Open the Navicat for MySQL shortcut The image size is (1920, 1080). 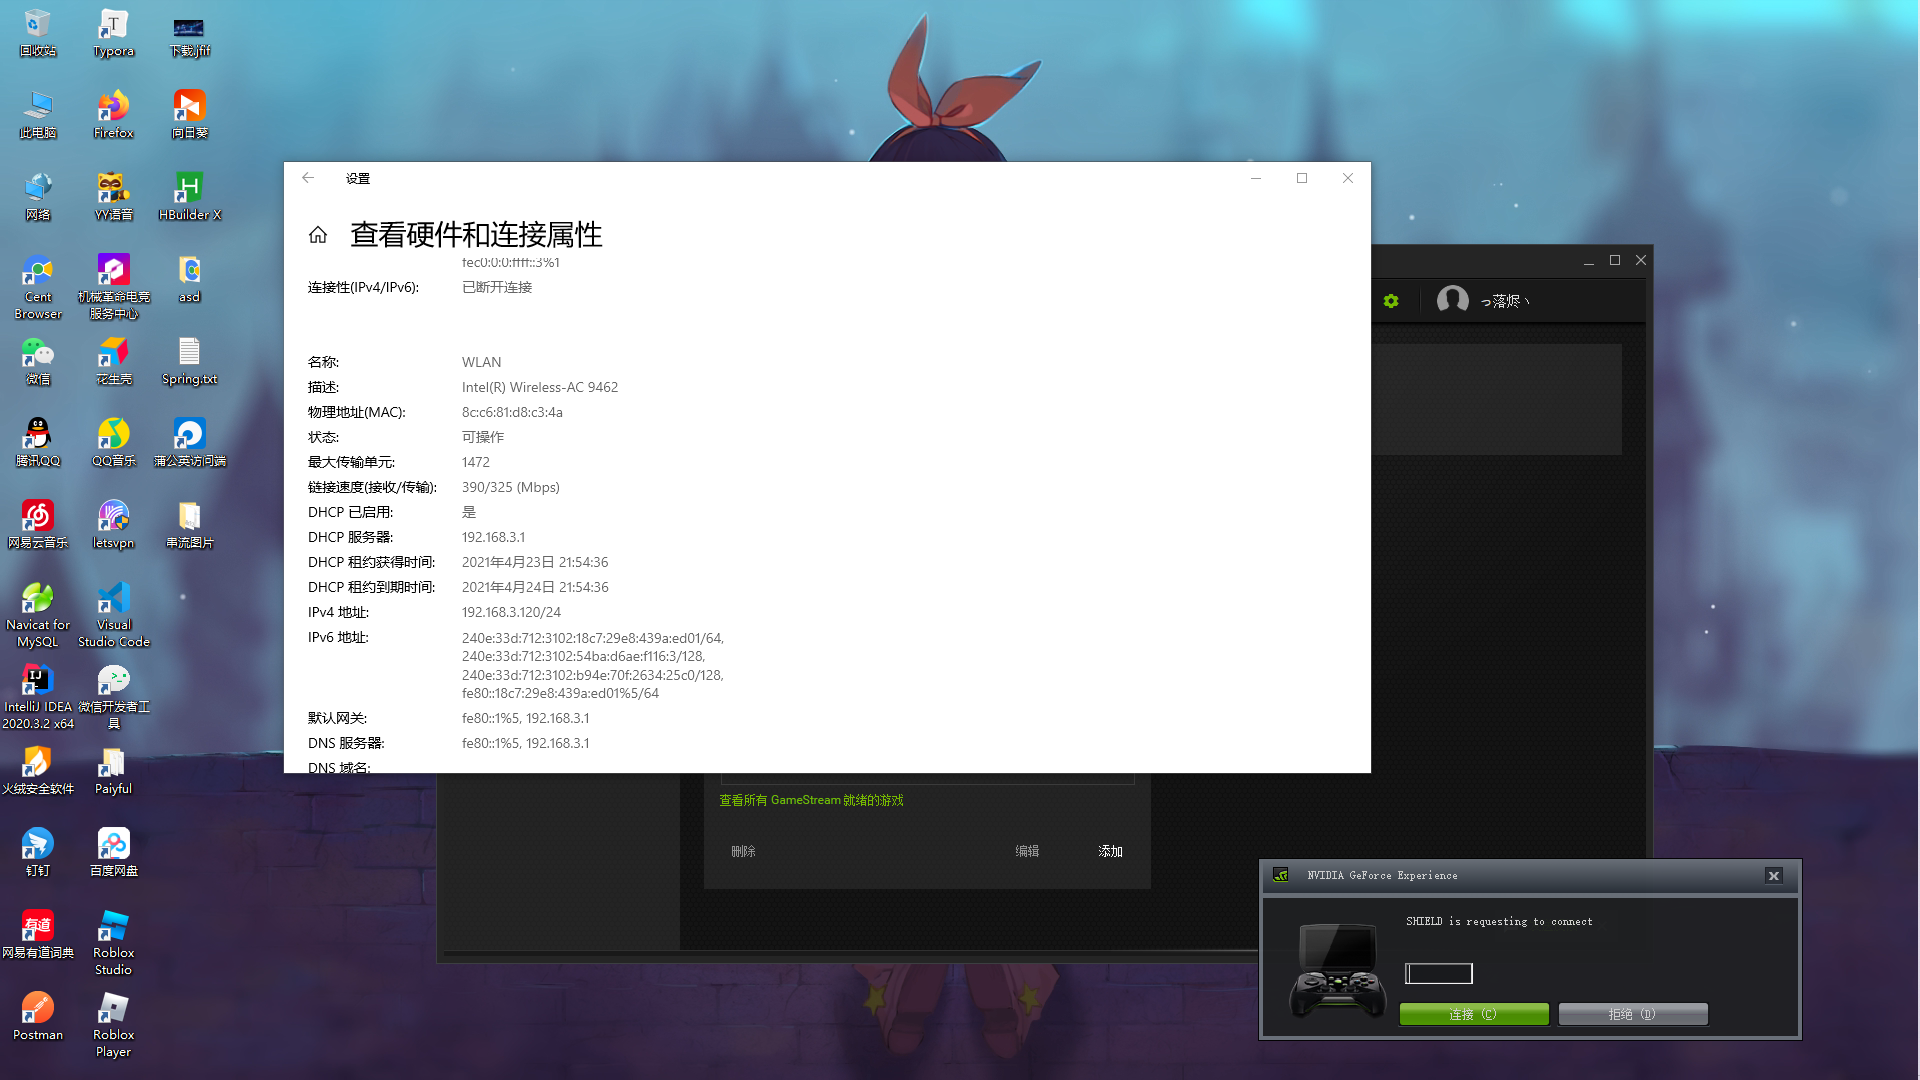[38, 599]
